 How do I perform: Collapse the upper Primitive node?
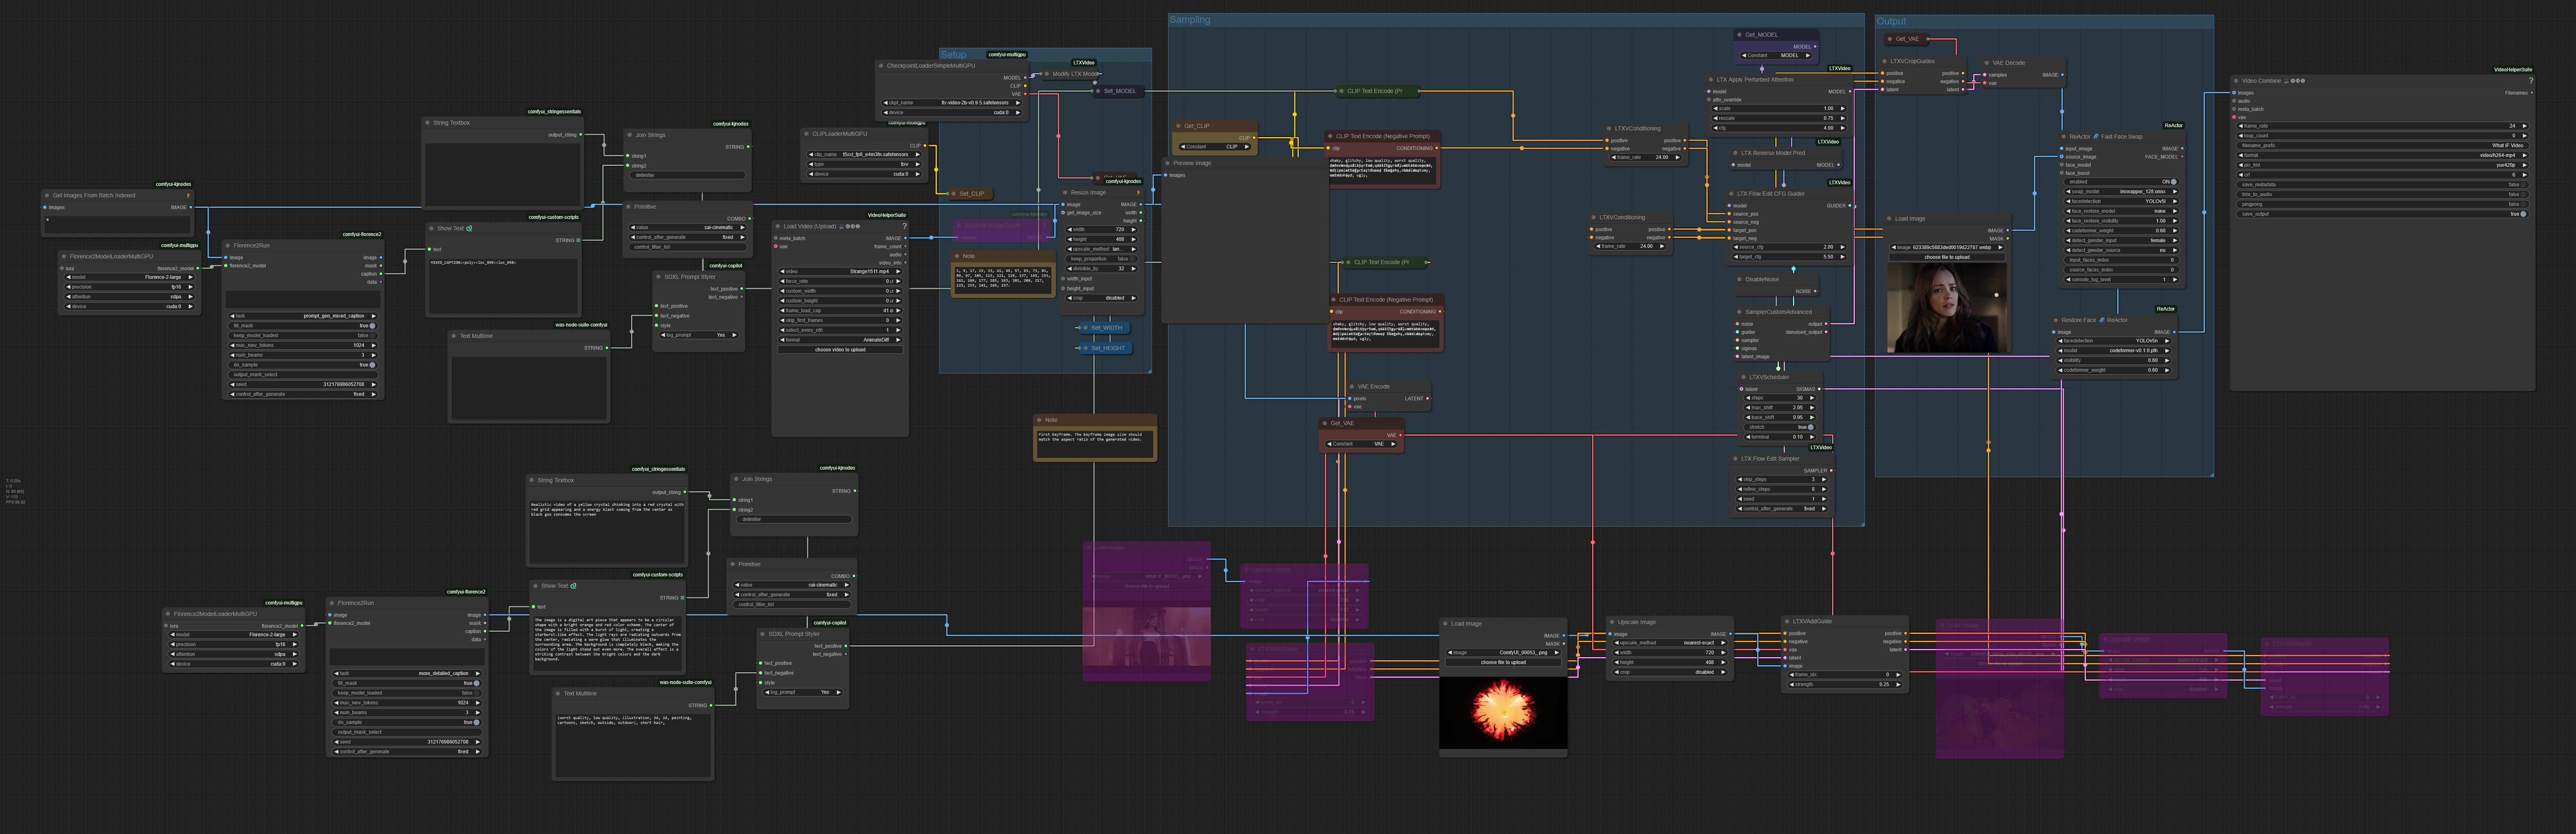629,207
